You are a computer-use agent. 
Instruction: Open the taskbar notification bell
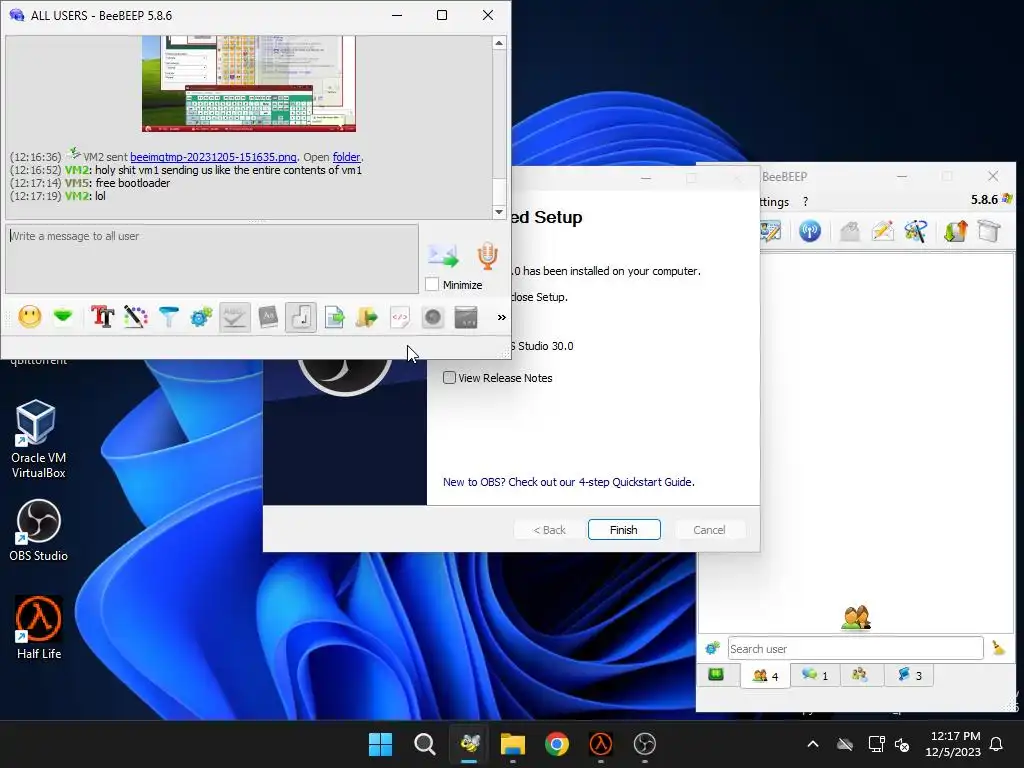[997, 744]
